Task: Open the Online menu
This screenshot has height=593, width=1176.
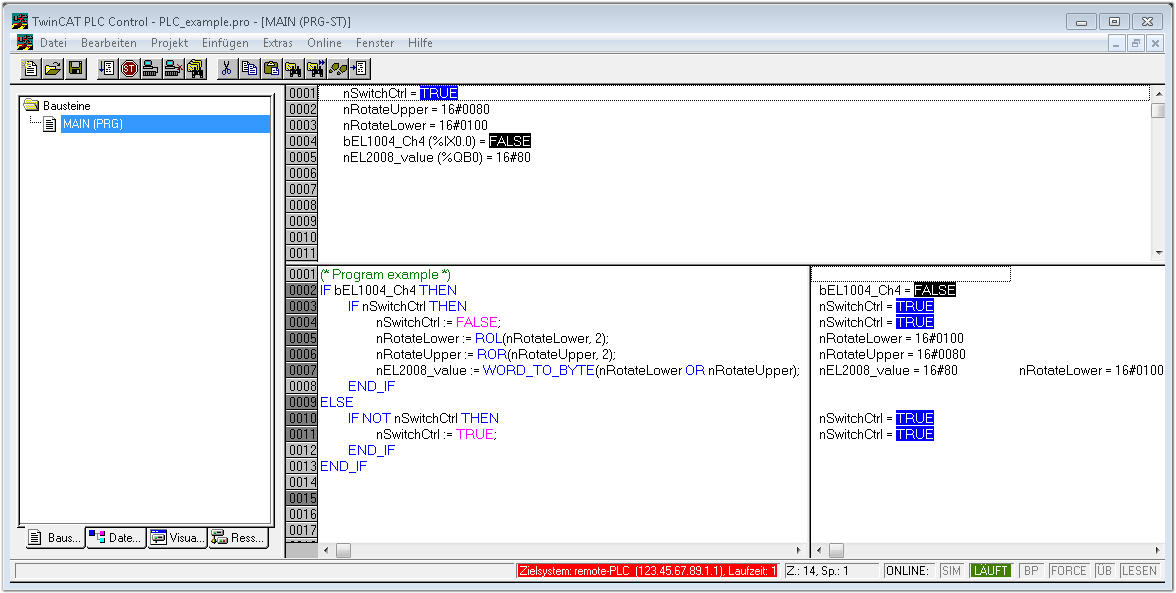Action: (x=324, y=43)
